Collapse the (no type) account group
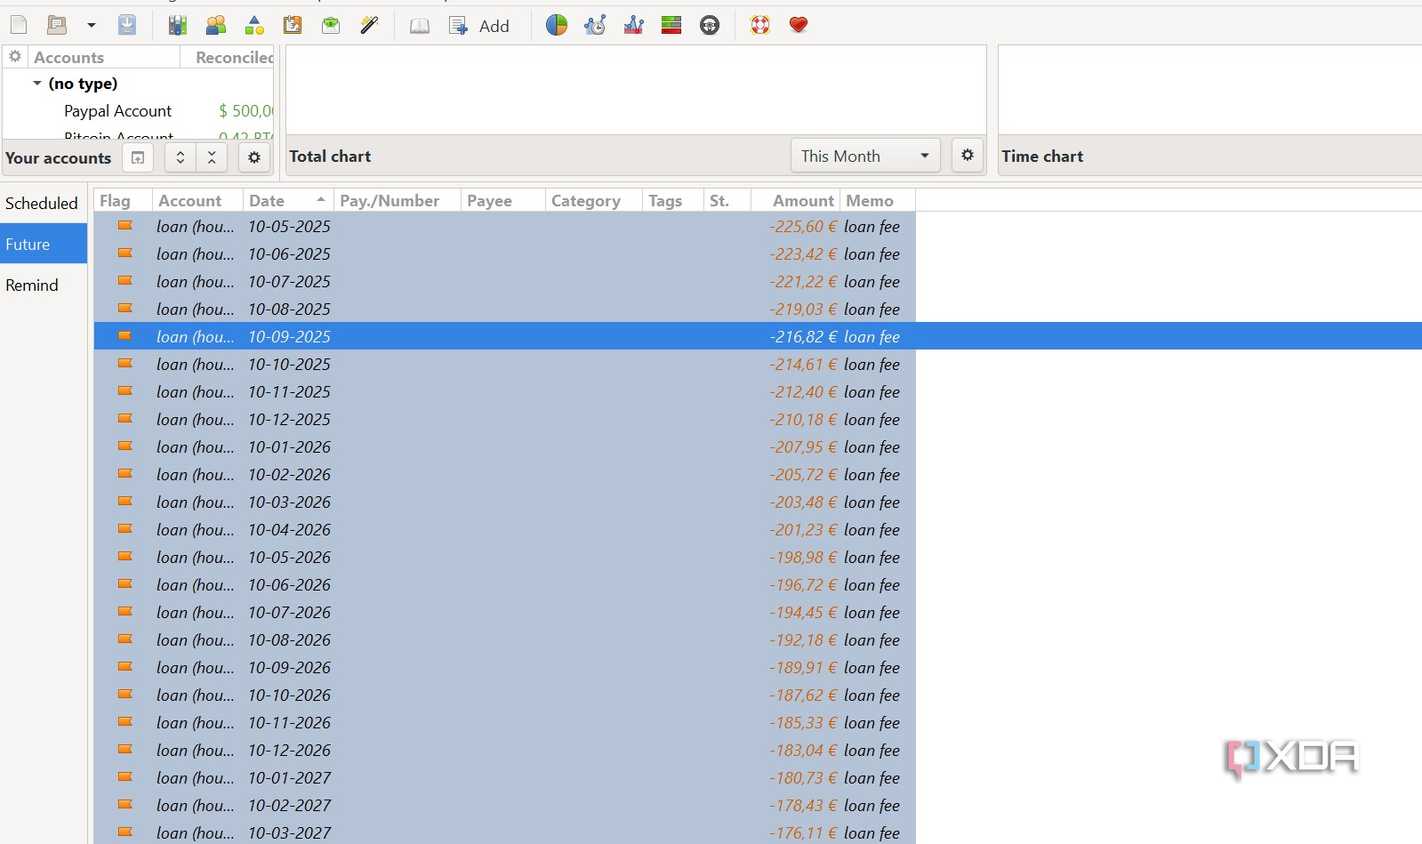Image resolution: width=1422 pixels, height=844 pixels. click(x=37, y=84)
